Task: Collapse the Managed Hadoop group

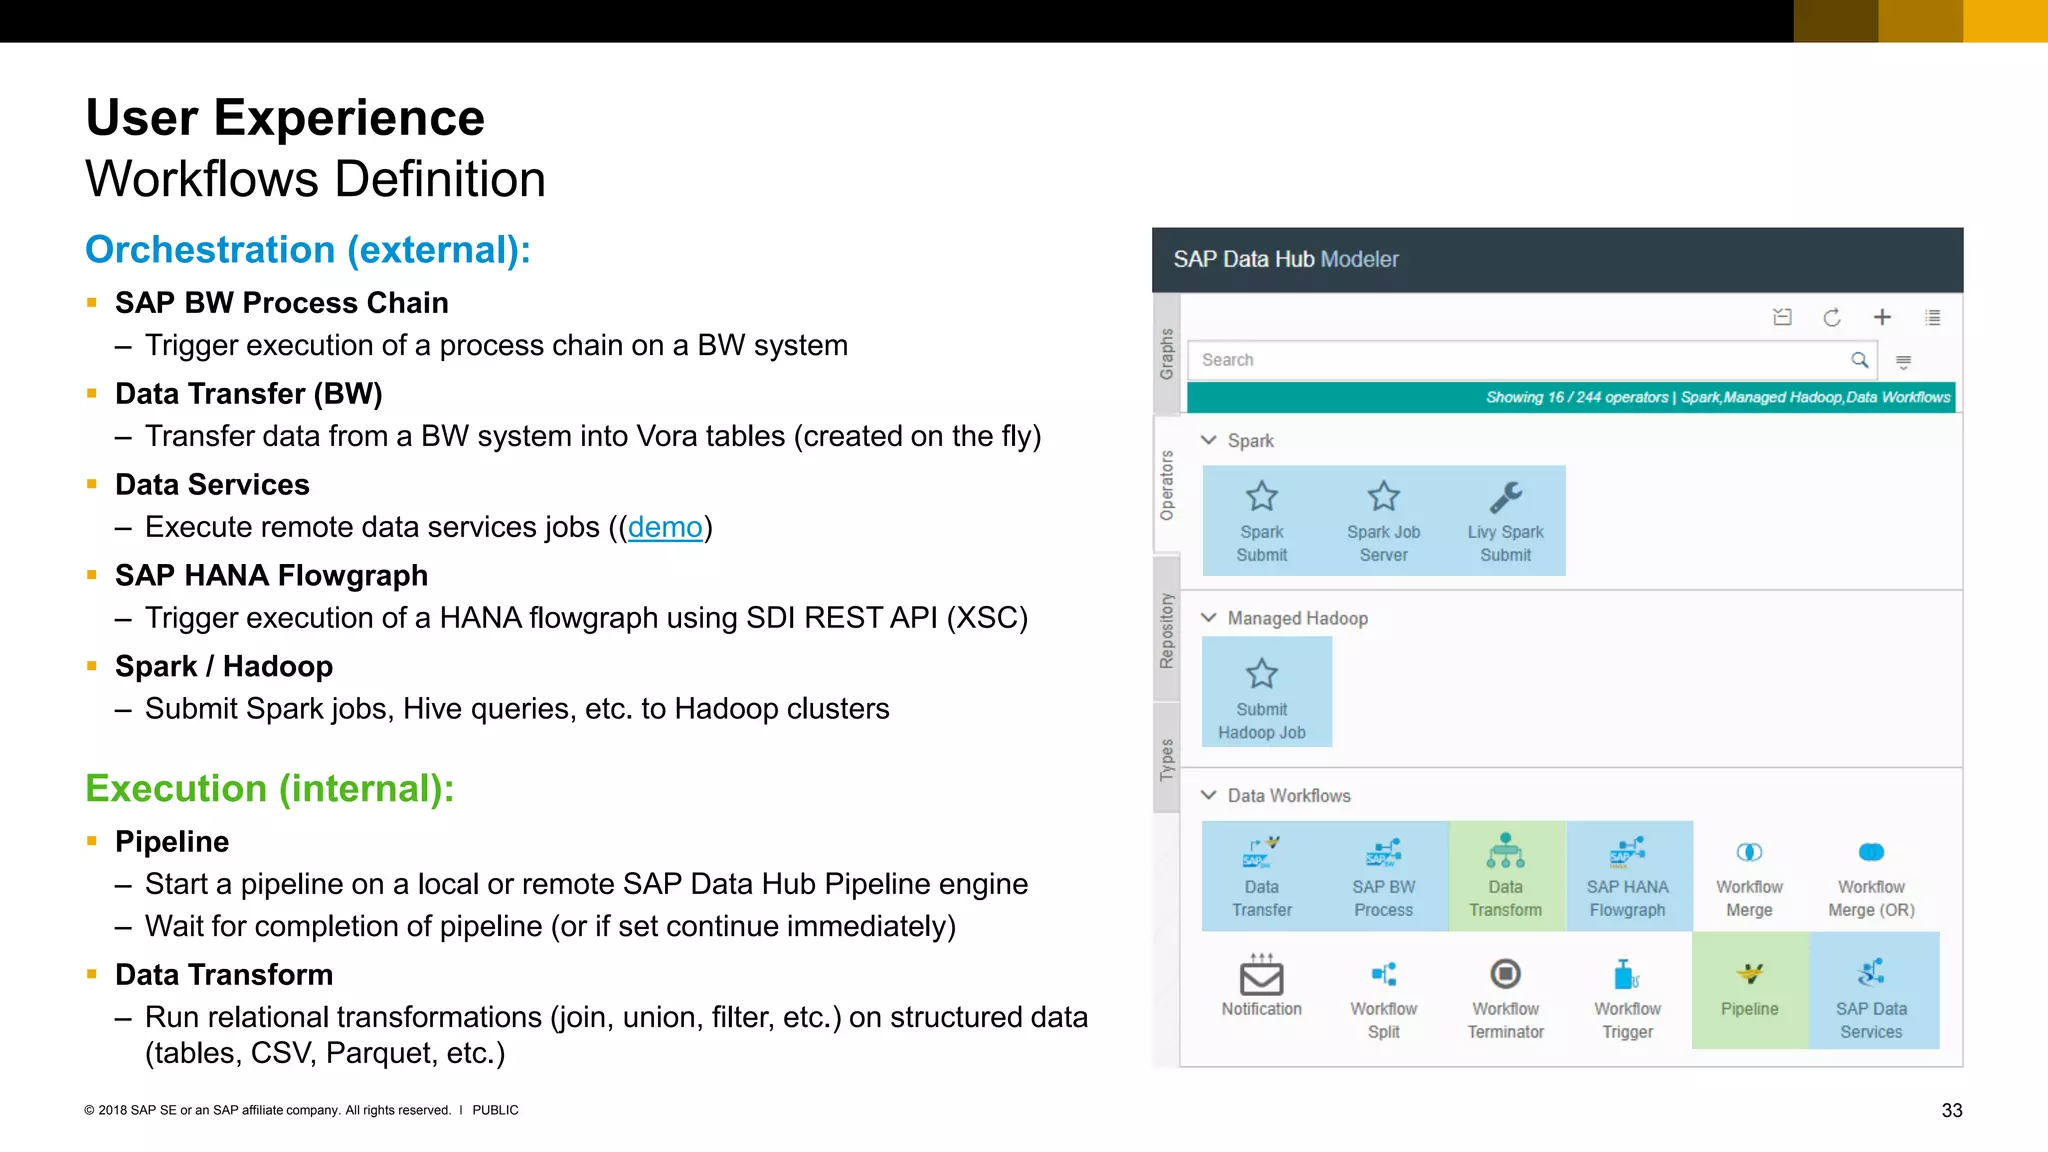Action: pos(1209,618)
